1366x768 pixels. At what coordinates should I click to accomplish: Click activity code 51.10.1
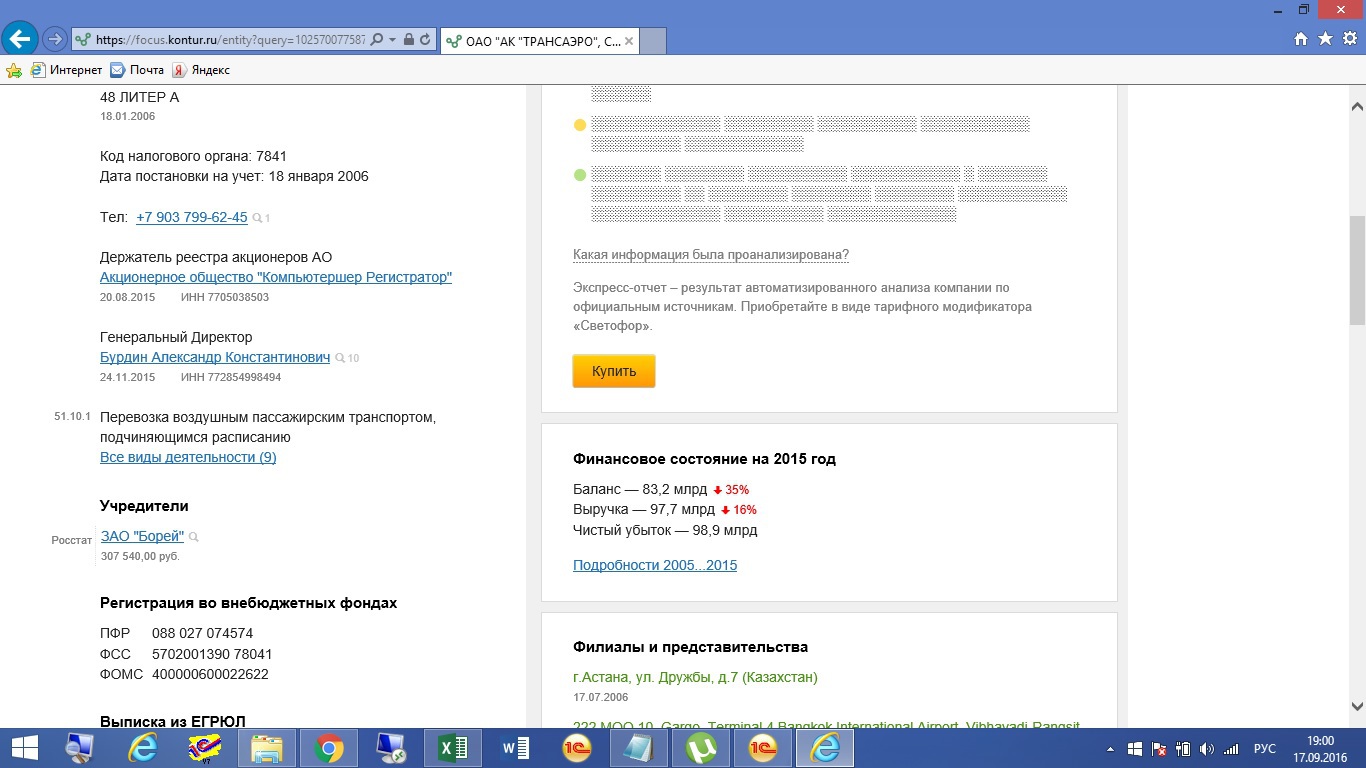pos(72,416)
